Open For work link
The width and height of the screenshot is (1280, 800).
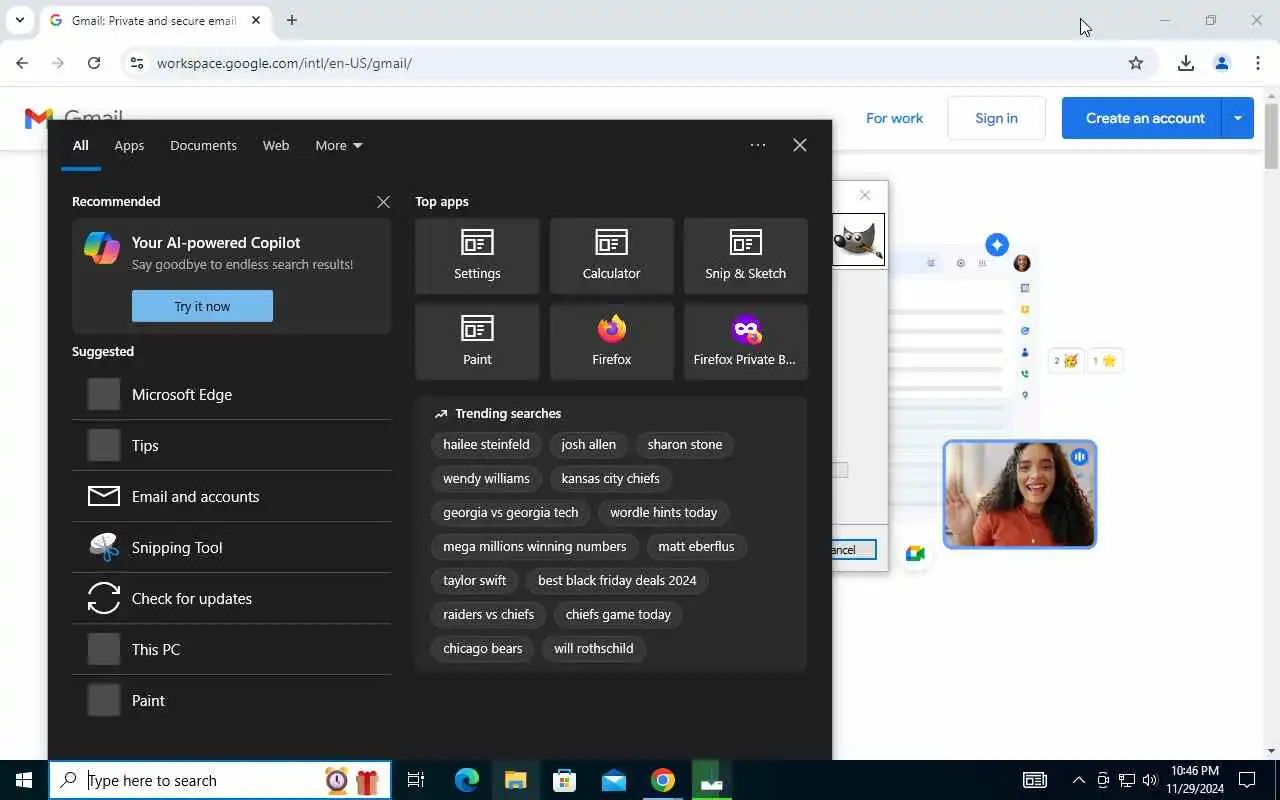tap(895, 118)
